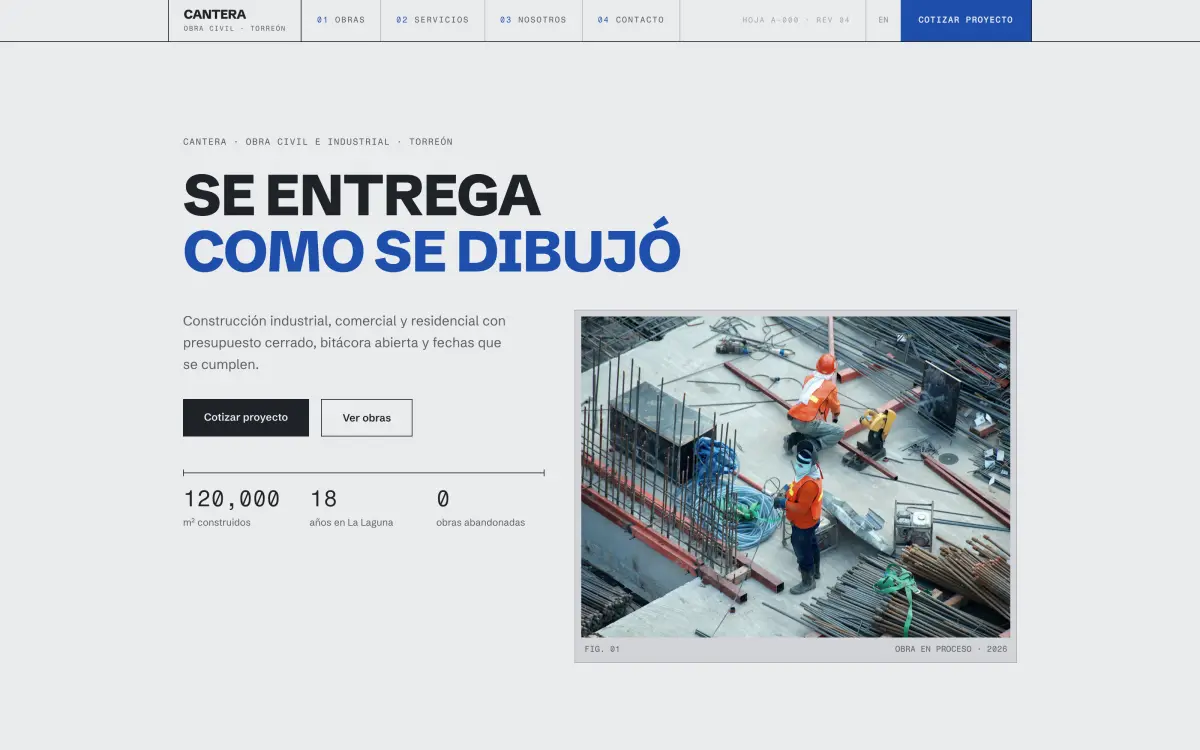
Task: Click the SE ENTREGA headline
Action: (362, 195)
